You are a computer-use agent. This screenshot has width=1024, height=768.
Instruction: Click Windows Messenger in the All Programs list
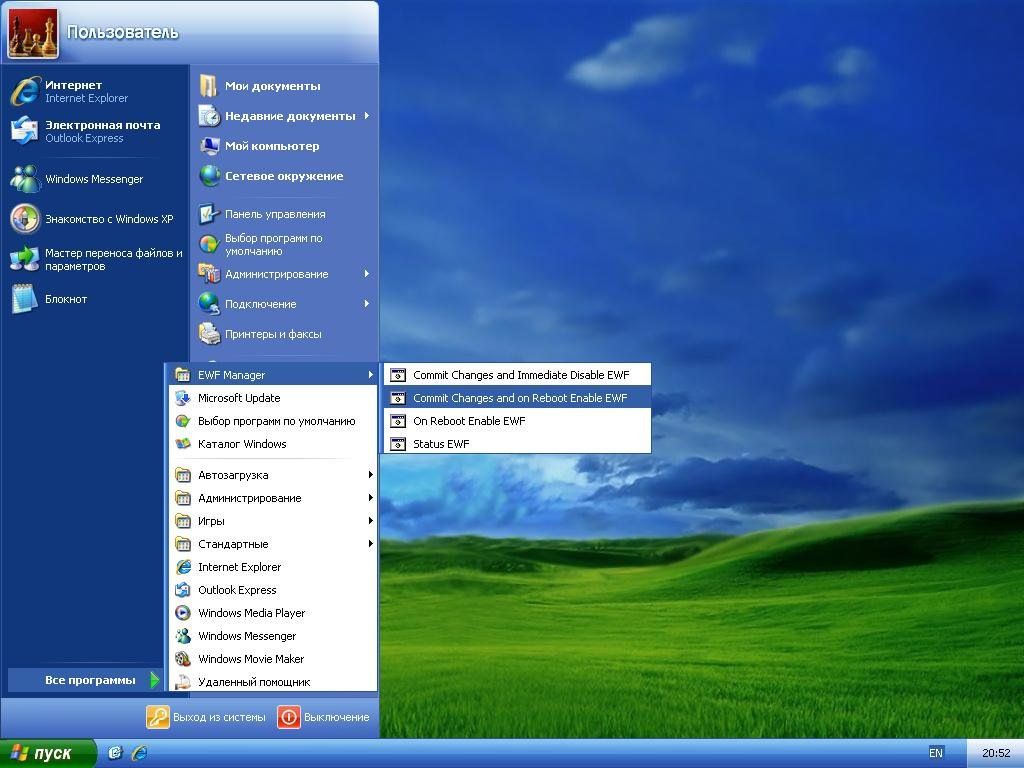point(273,636)
